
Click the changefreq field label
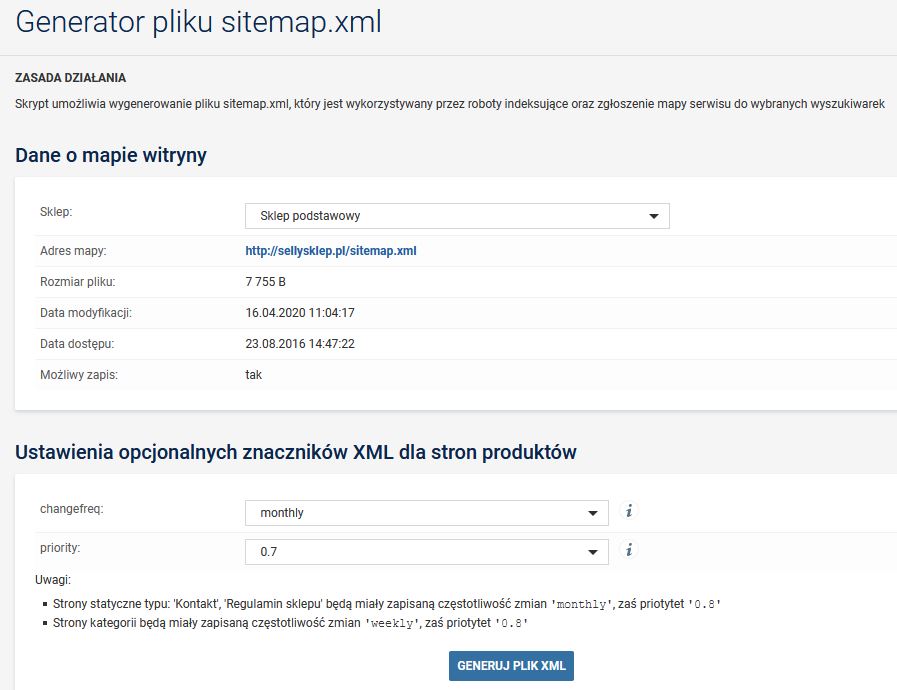tap(71, 509)
